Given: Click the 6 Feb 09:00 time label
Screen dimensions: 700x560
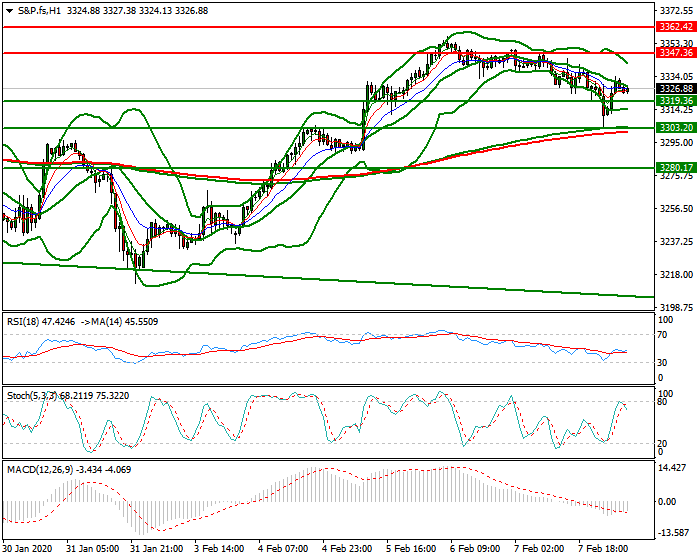Looking at the screenshot, I should click(x=475, y=549).
